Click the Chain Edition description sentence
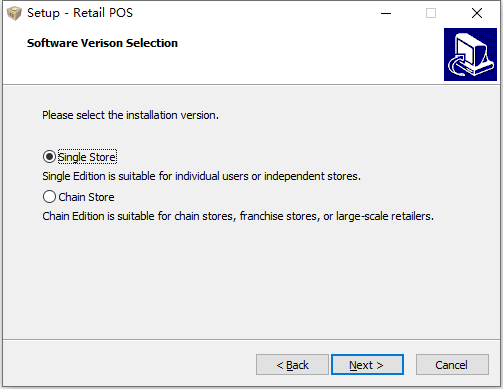Image resolution: width=503 pixels, height=389 pixels. [238, 216]
